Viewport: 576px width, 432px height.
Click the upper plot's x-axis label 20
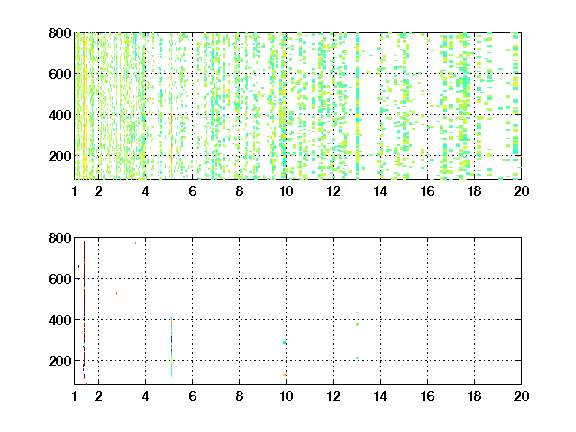pos(521,191)
